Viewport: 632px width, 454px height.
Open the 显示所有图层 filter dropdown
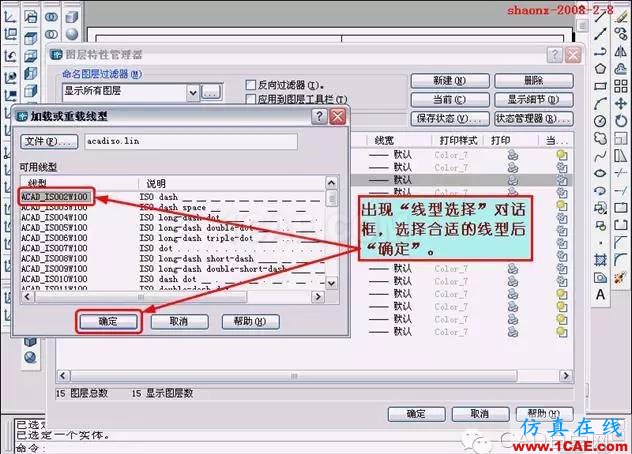[x=193, y=93]
